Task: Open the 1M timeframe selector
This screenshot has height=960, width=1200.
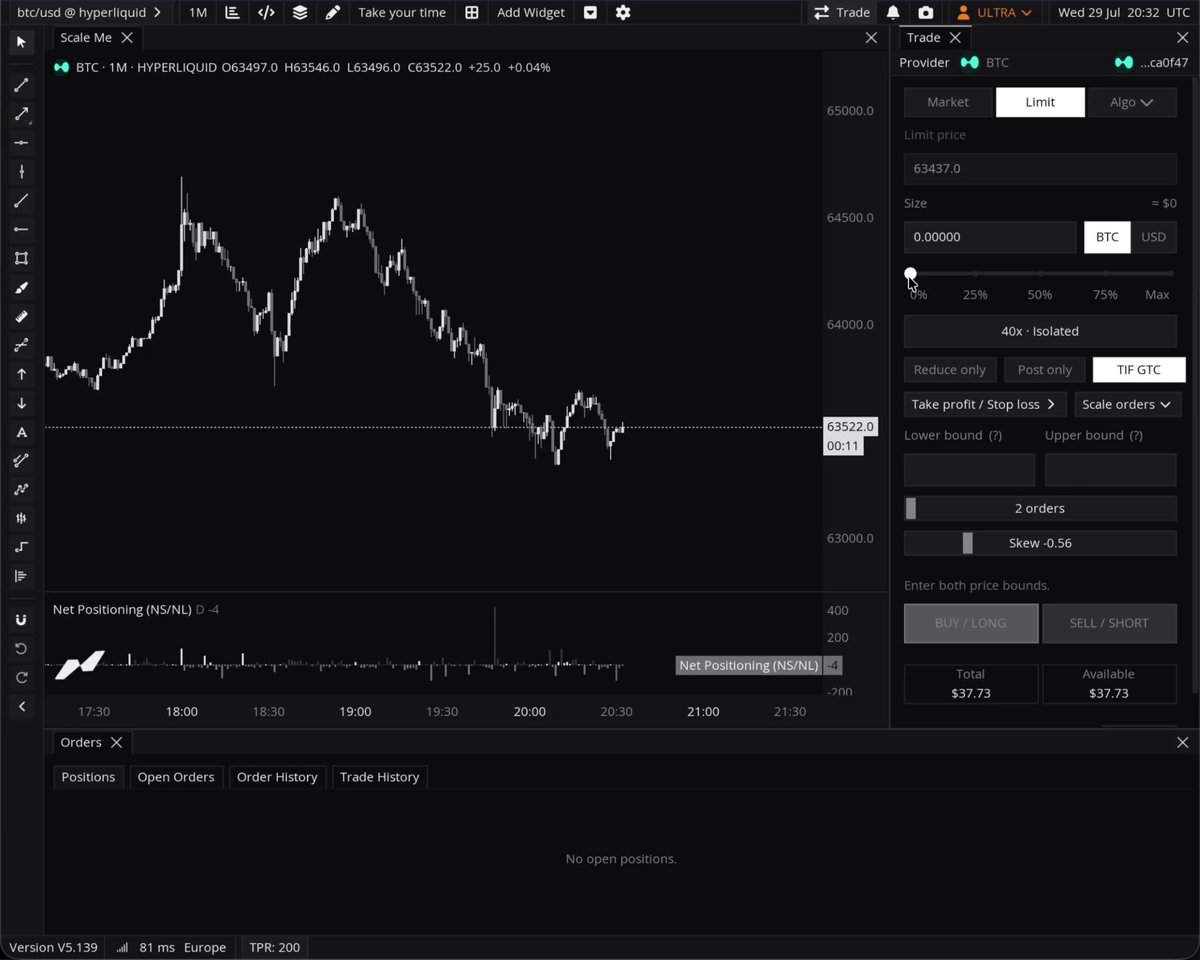Action: (x=198, y=12)
